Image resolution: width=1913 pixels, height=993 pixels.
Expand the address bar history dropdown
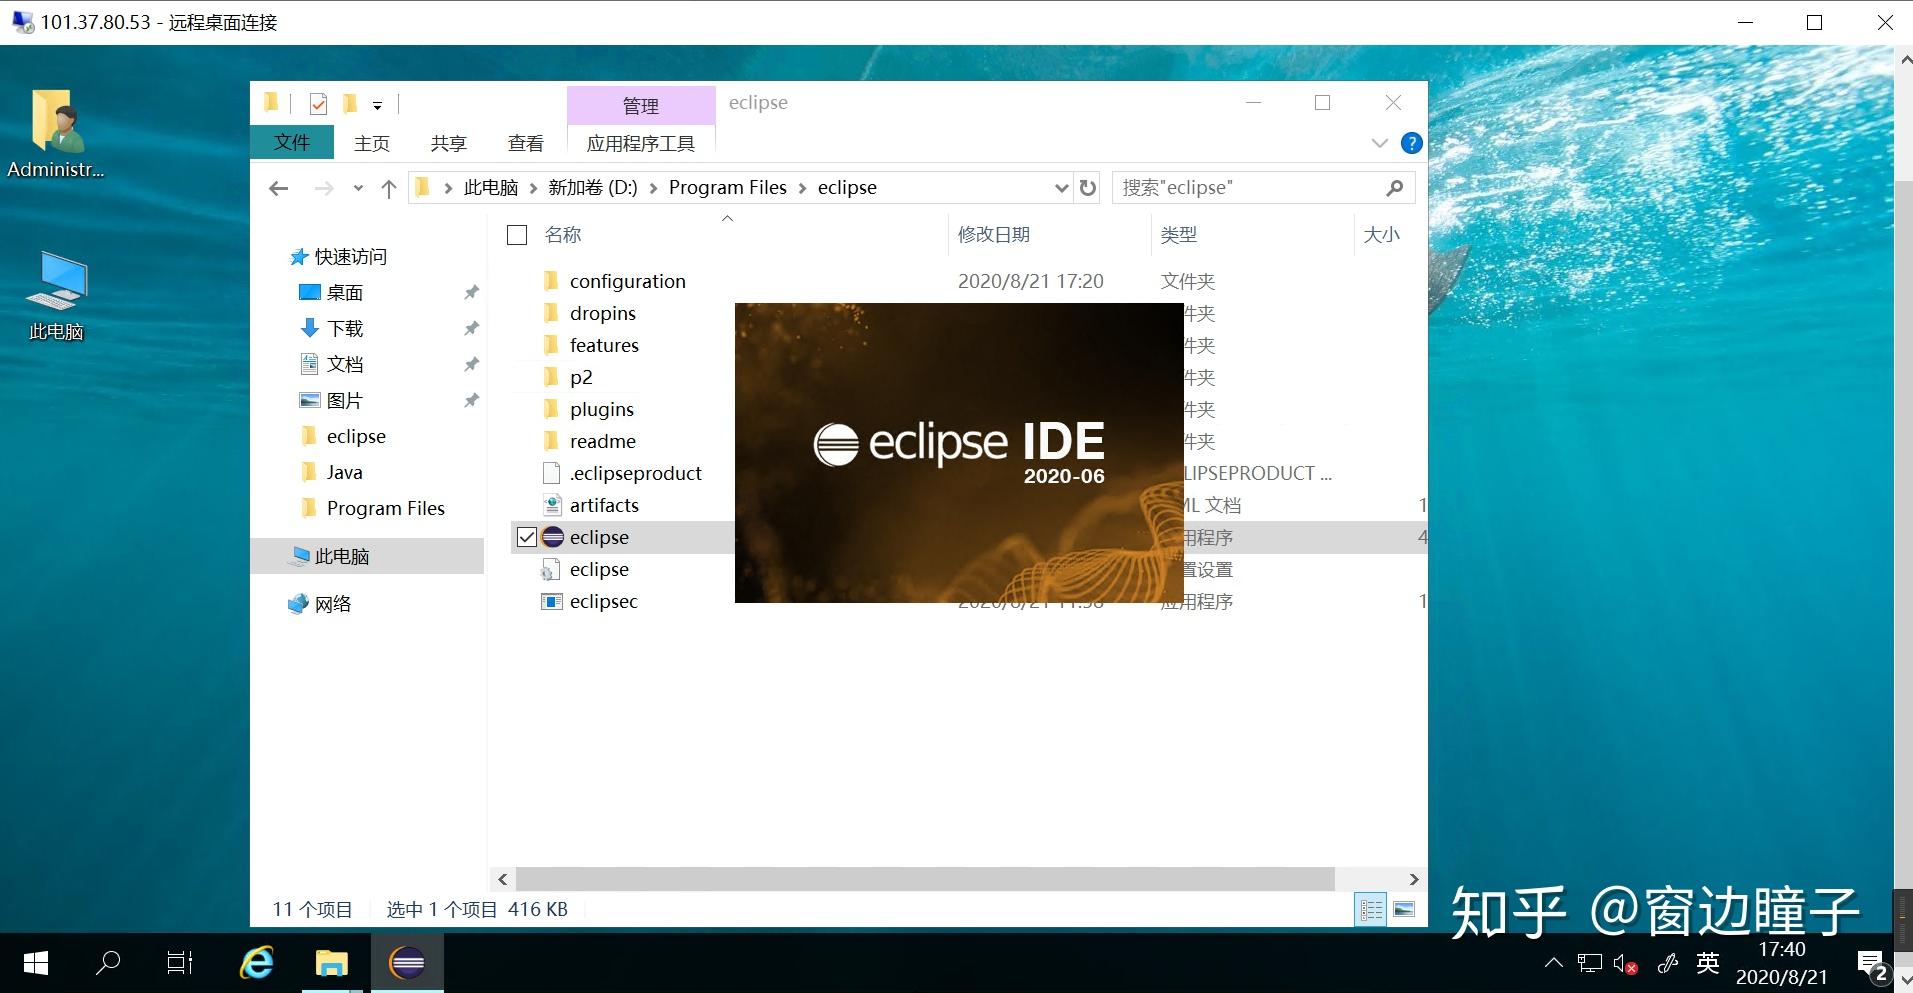click(x=1061, y=188)
